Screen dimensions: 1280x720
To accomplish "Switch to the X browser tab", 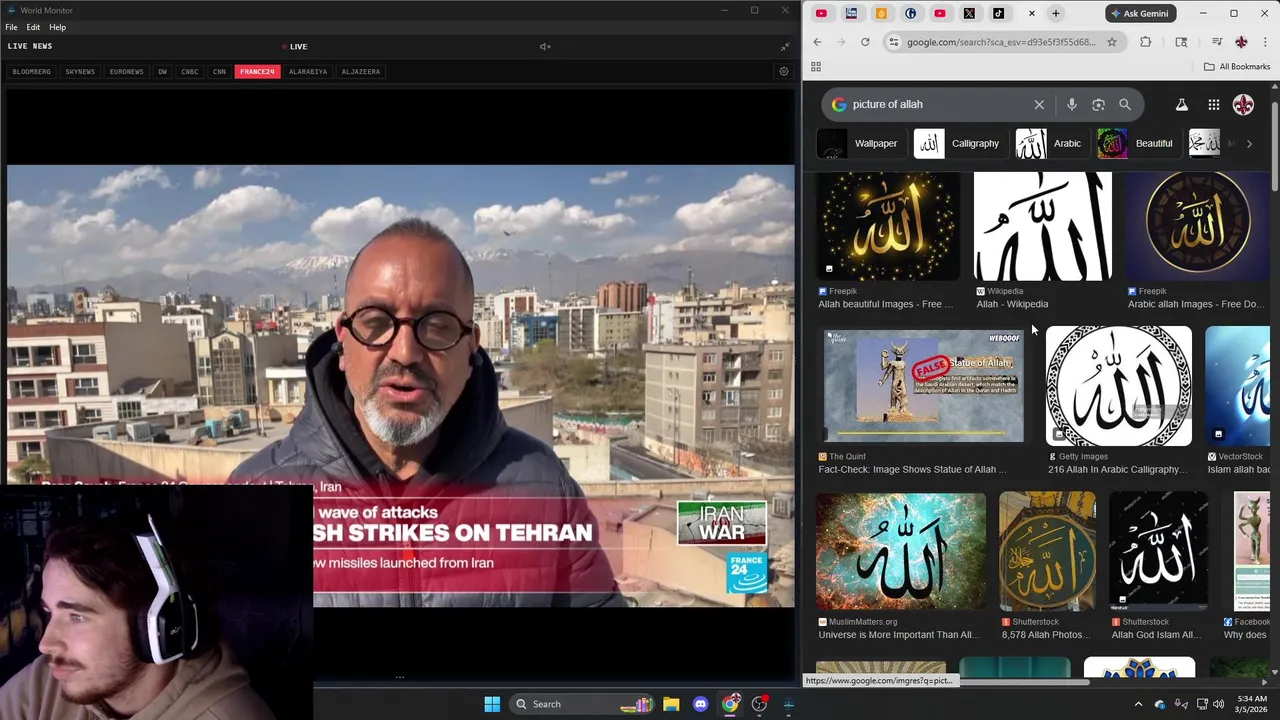I will 969,13.
